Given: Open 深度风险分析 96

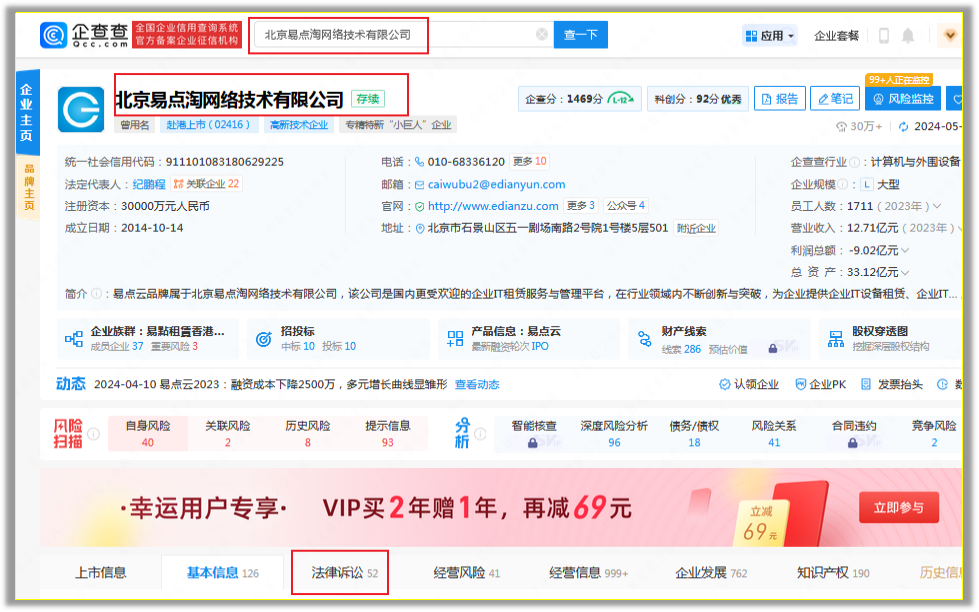Looking at the screenshot, I should point(614,433).
